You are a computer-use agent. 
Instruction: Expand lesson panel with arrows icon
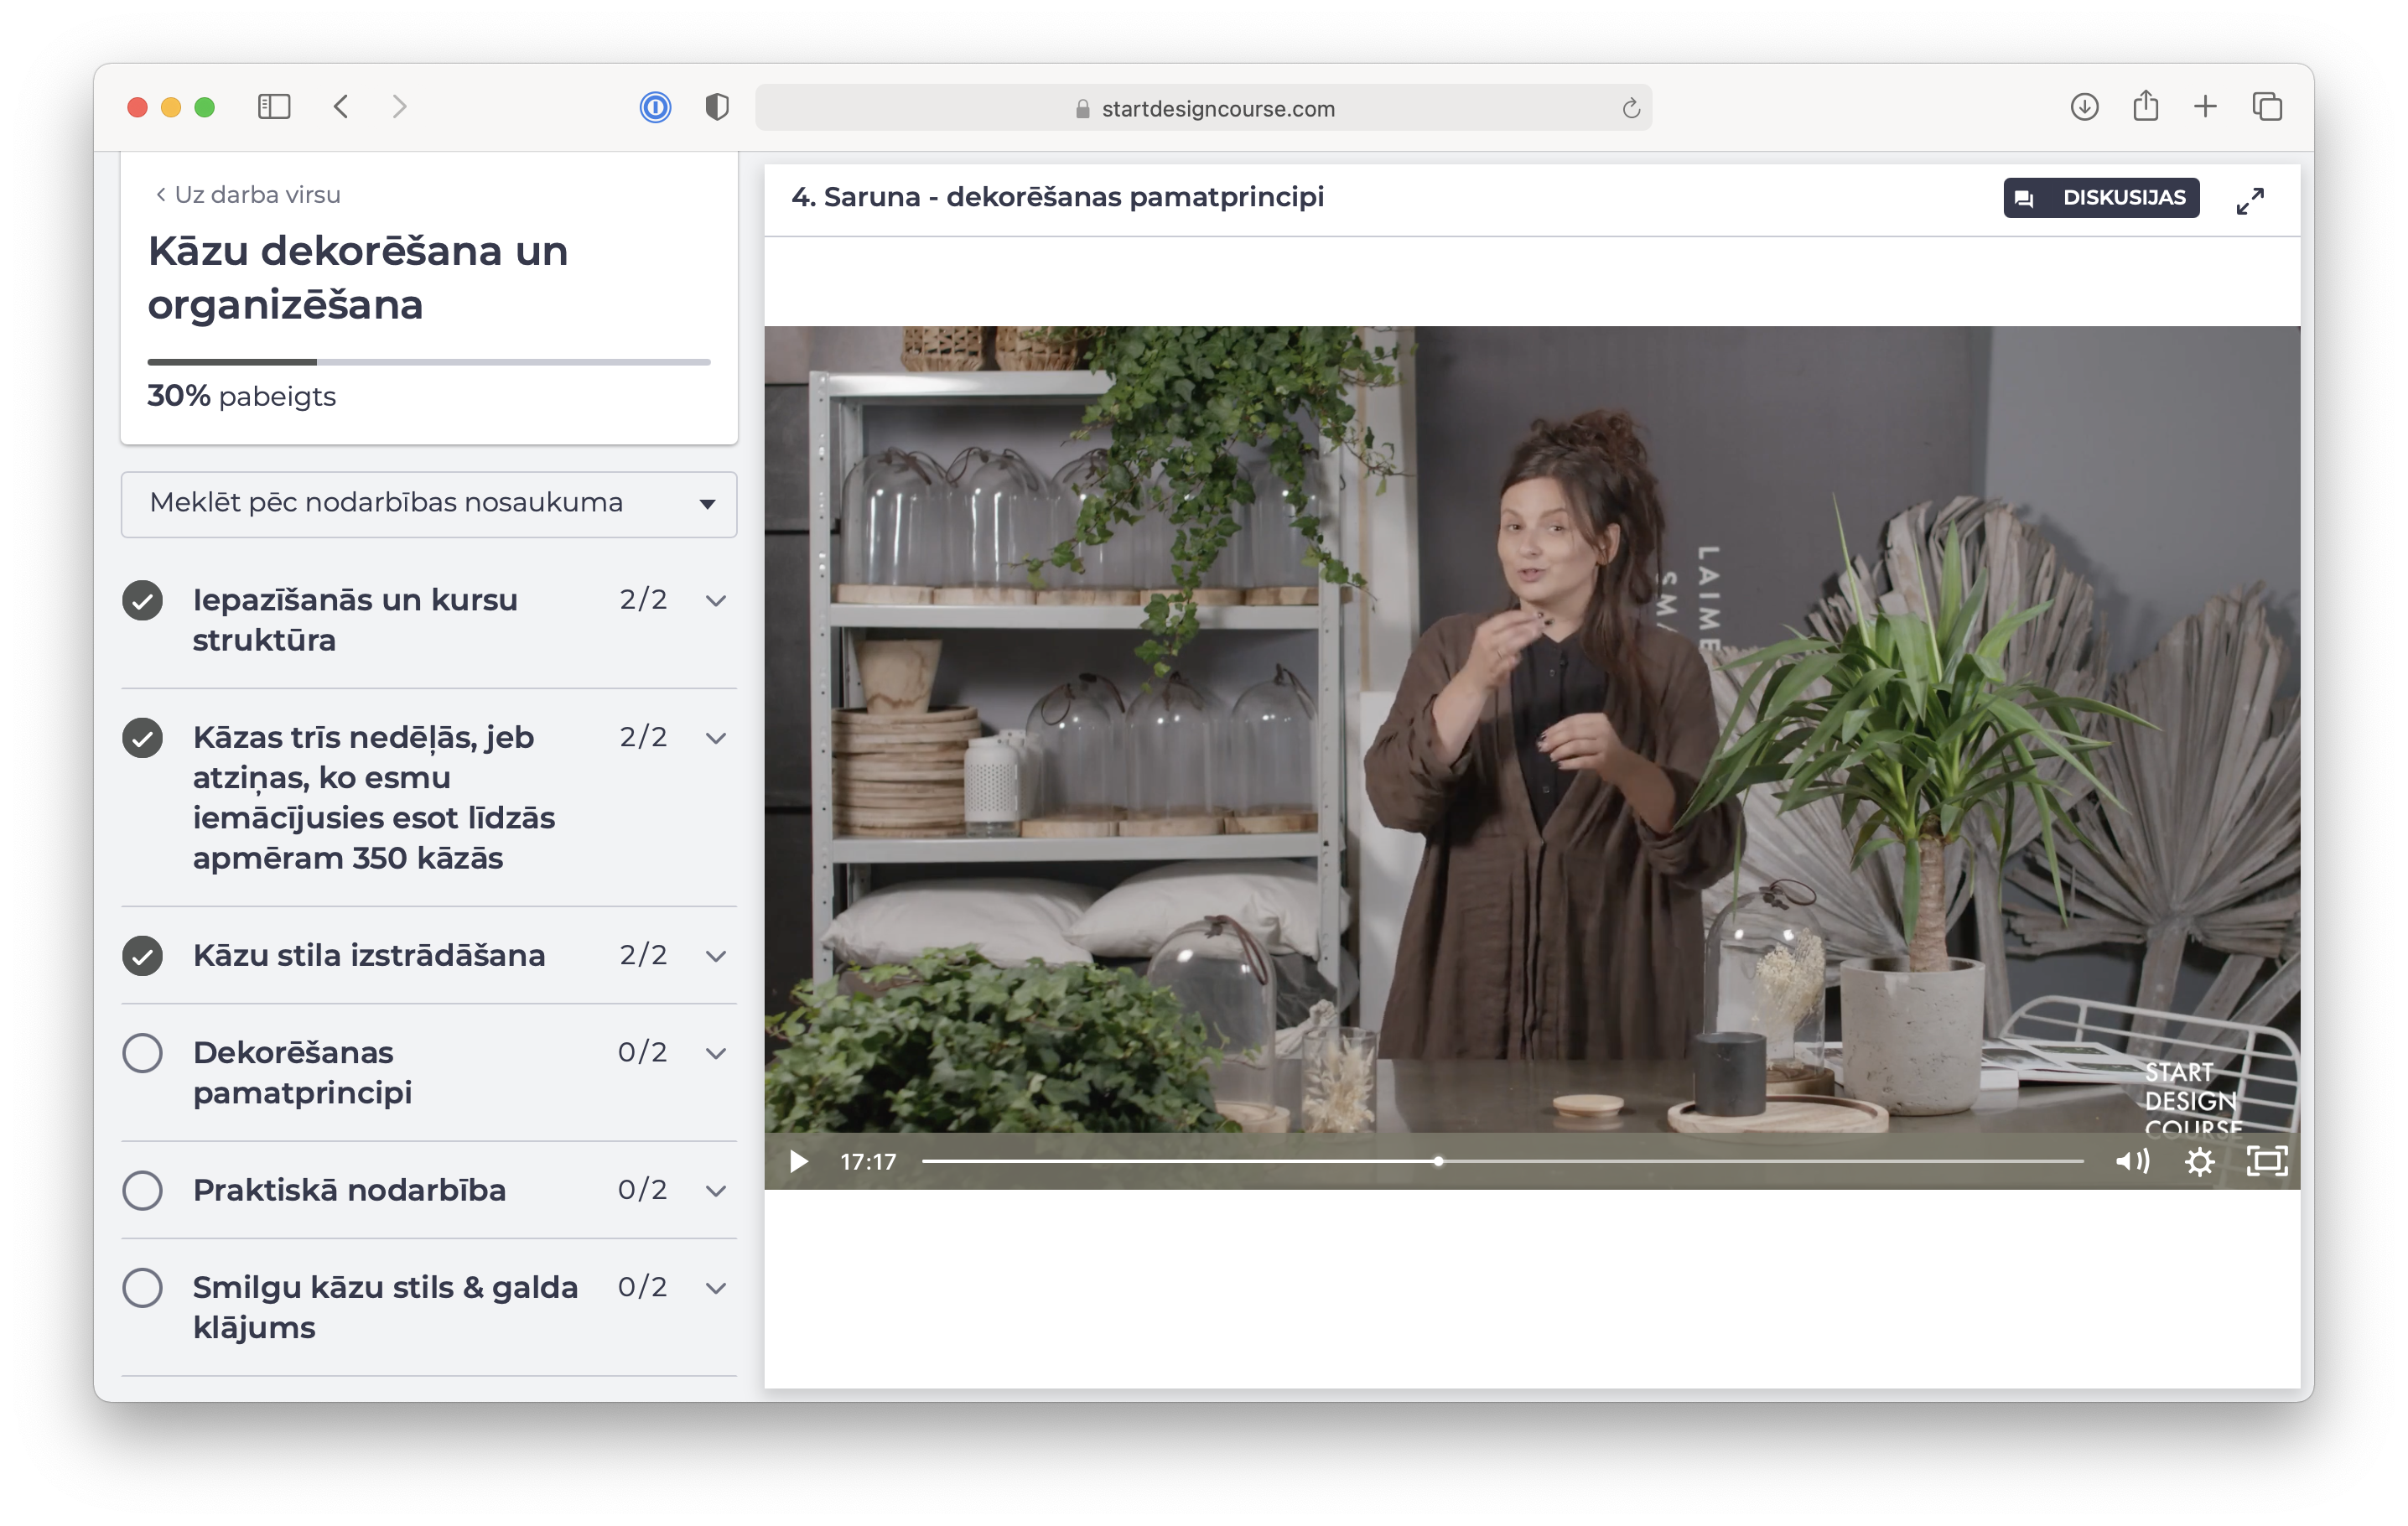point(2249,200)
